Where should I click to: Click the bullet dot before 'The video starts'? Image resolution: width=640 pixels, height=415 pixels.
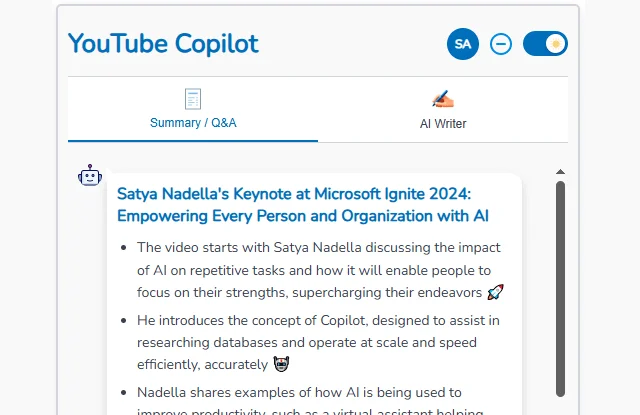point(122,248)
